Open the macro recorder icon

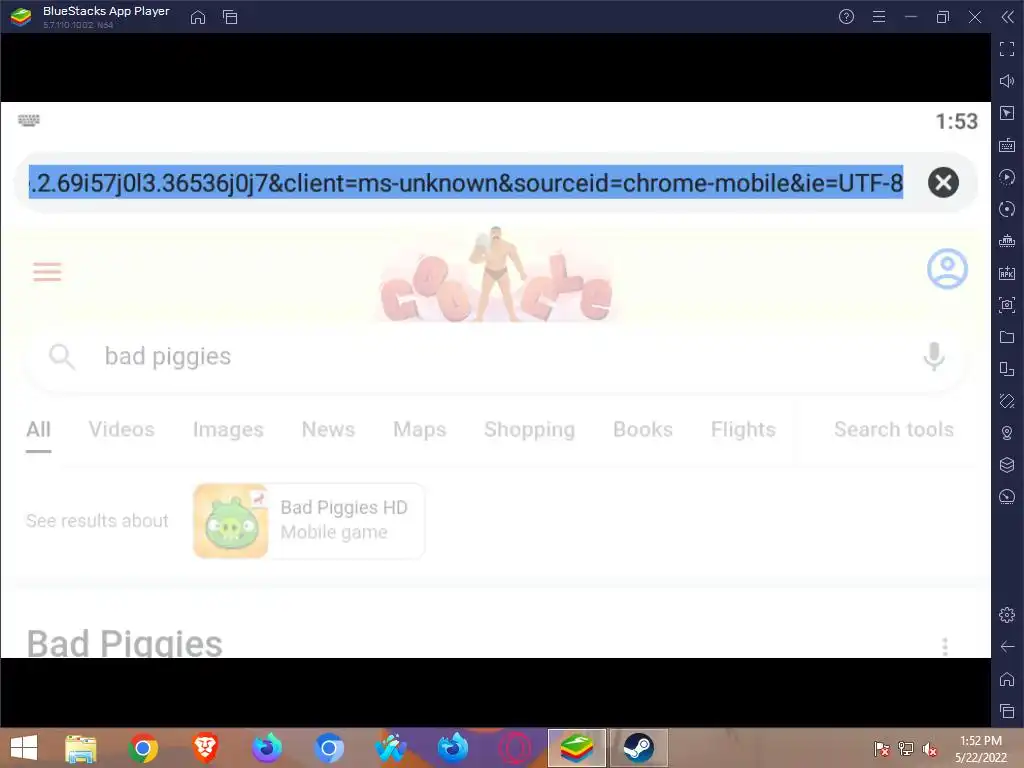click(x=1006, y=209)
